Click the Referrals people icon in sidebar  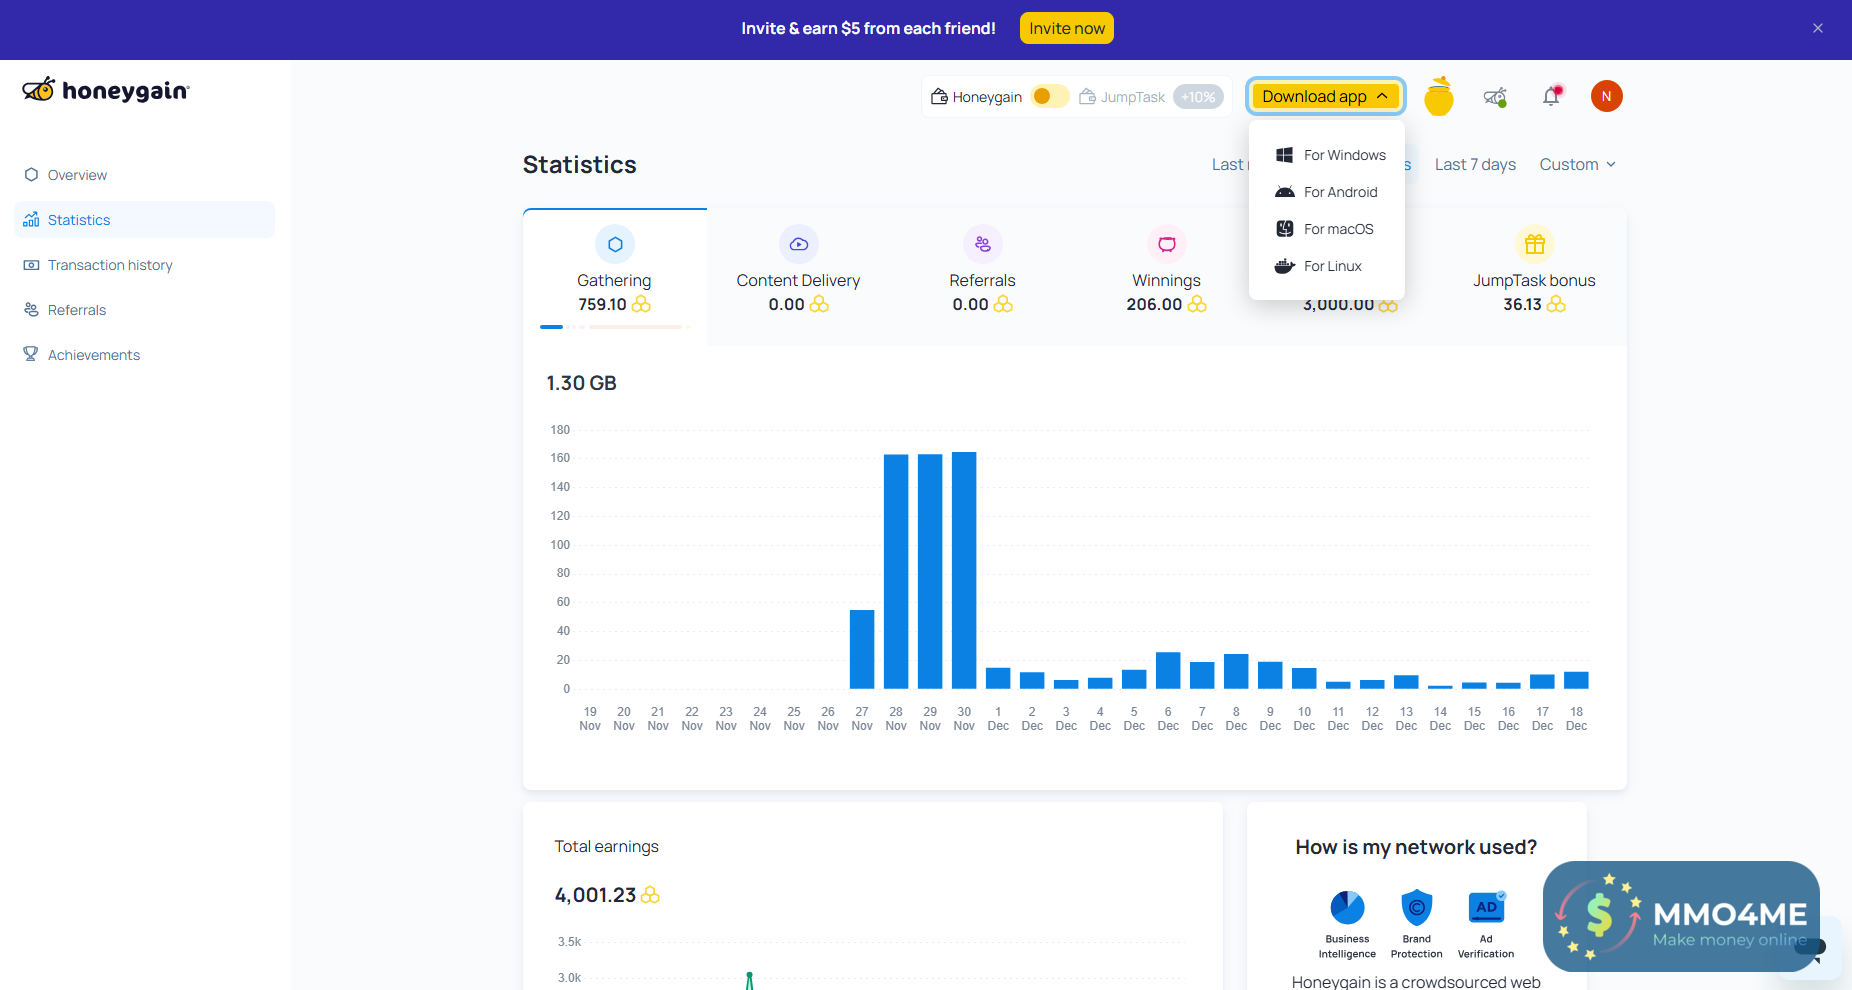click(x=31, y=310)
